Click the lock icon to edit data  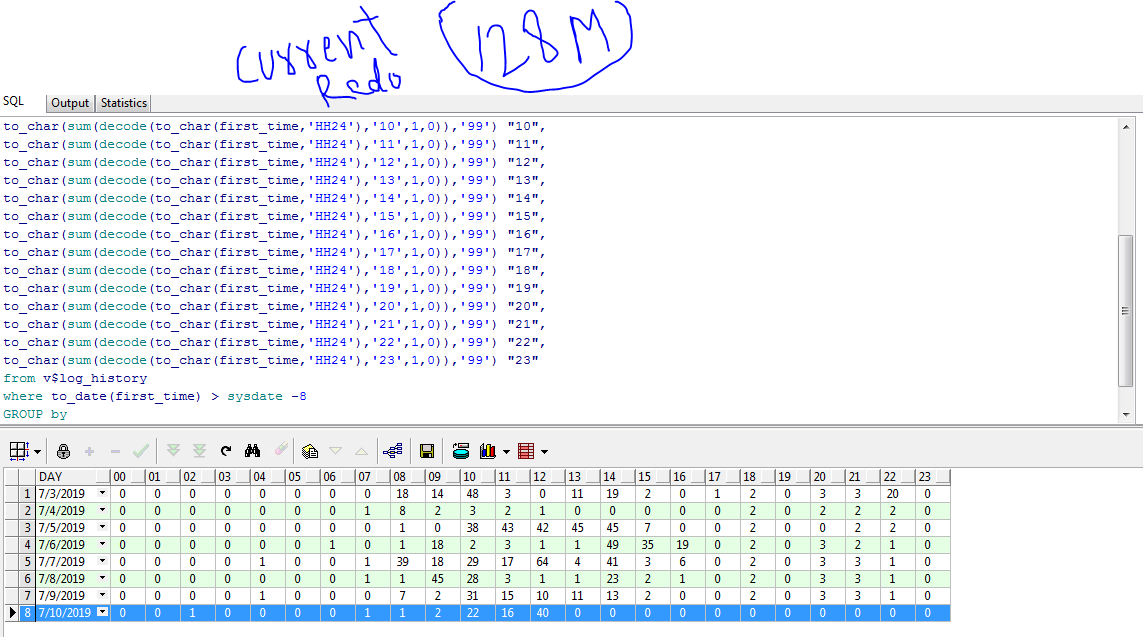tap(64, 451)
